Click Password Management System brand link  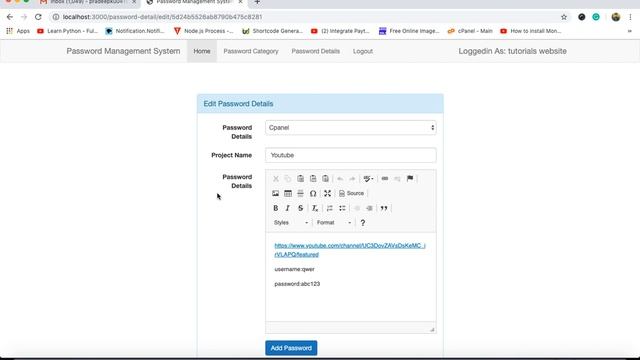(x=123, y=51)
